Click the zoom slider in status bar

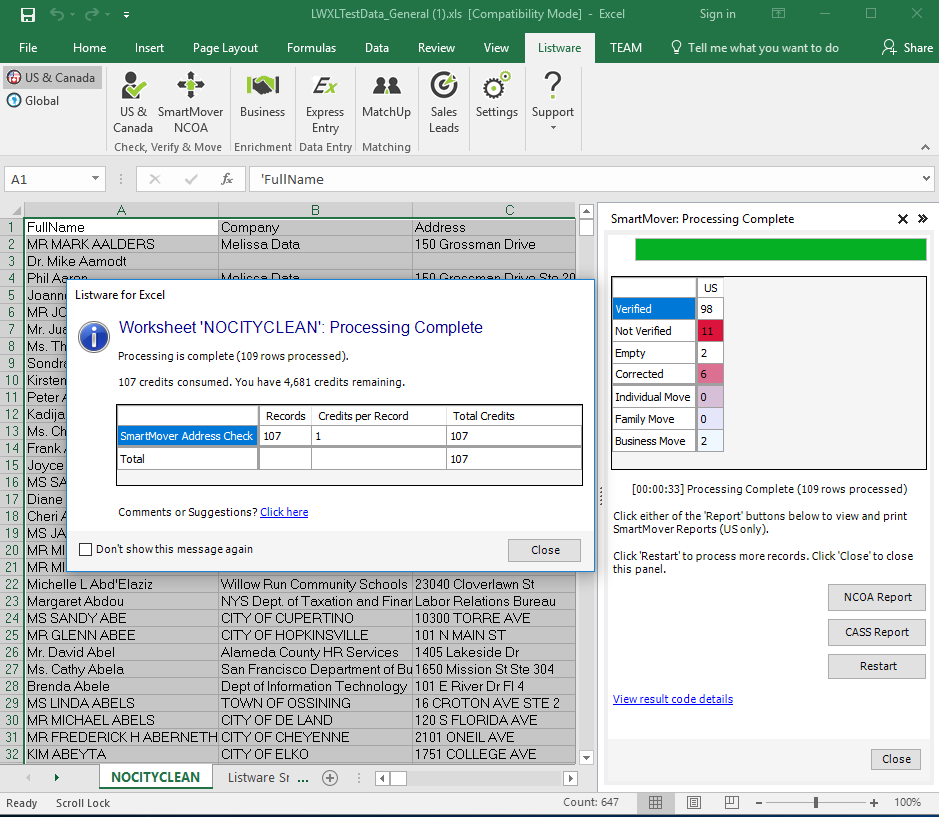(816, 803)
